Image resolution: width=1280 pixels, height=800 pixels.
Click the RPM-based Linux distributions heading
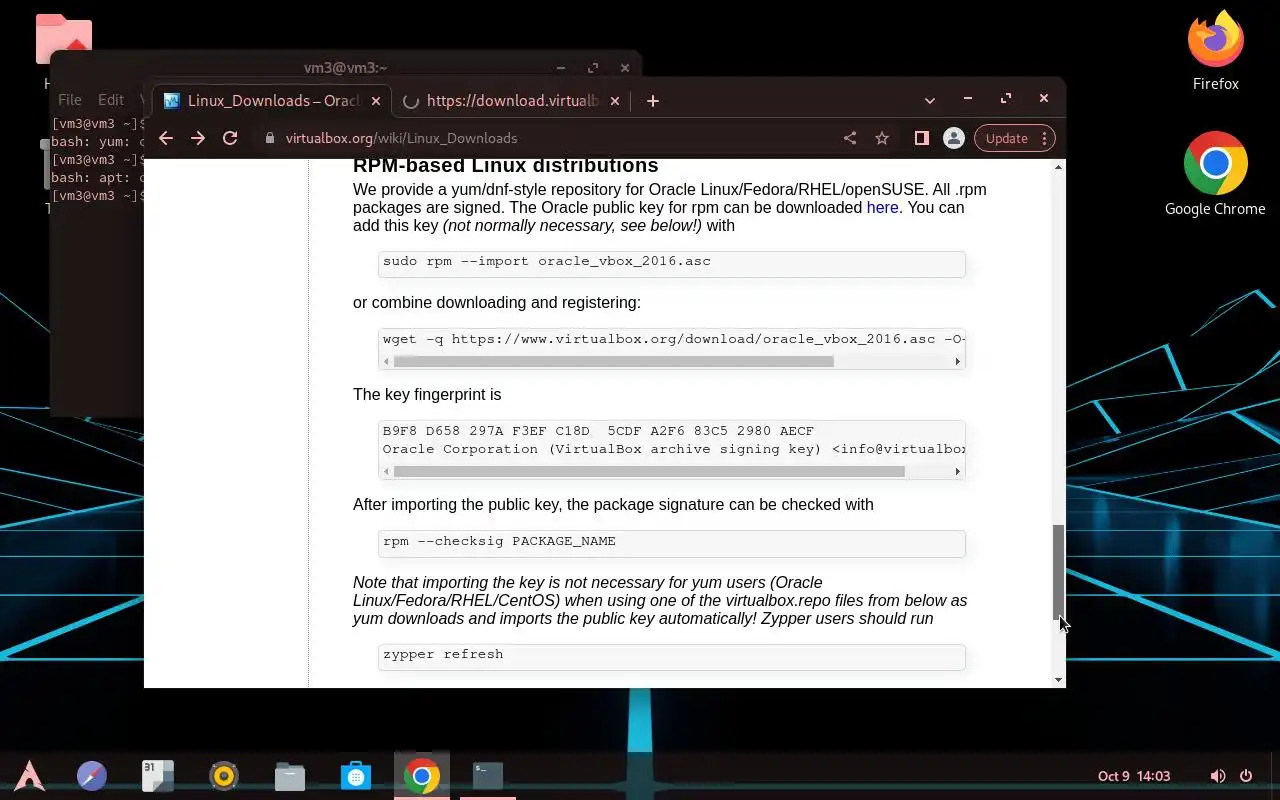click(506, 165)
